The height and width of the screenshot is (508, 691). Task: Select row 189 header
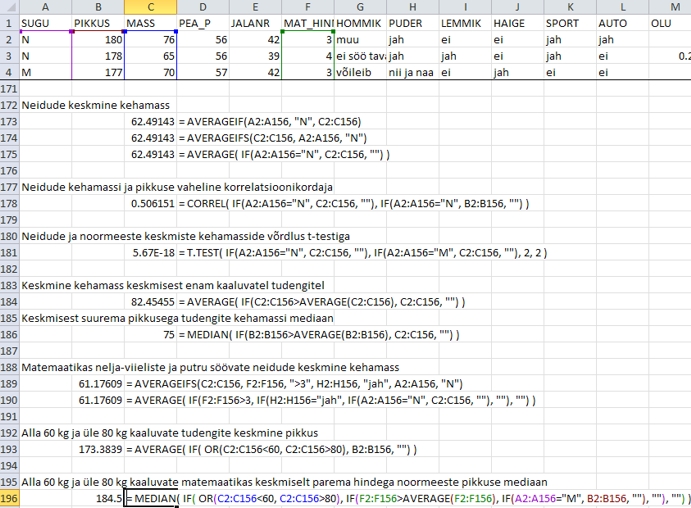tap(10, 384)
